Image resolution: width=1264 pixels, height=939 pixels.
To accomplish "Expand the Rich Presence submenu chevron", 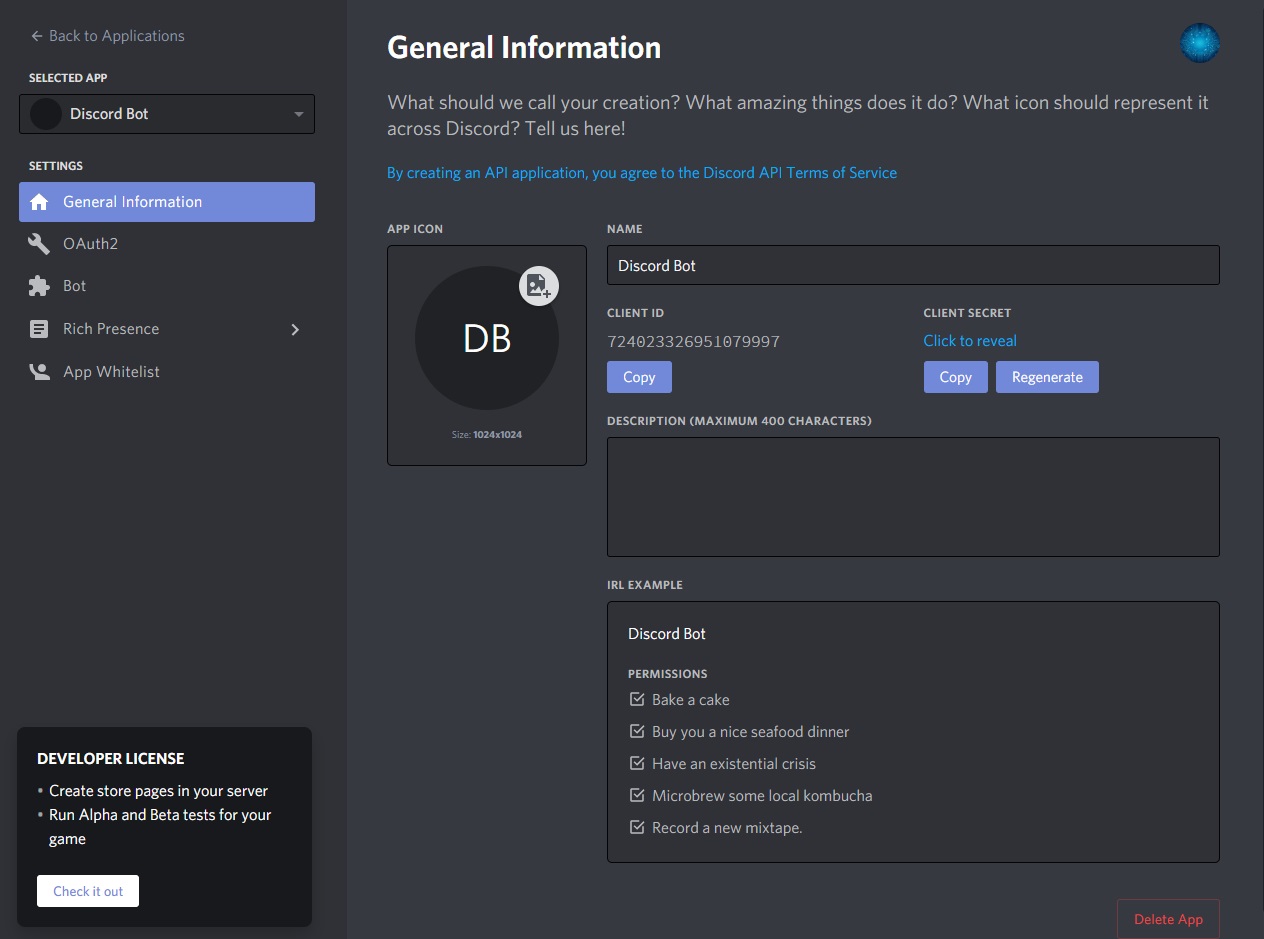I will [295, 329].
